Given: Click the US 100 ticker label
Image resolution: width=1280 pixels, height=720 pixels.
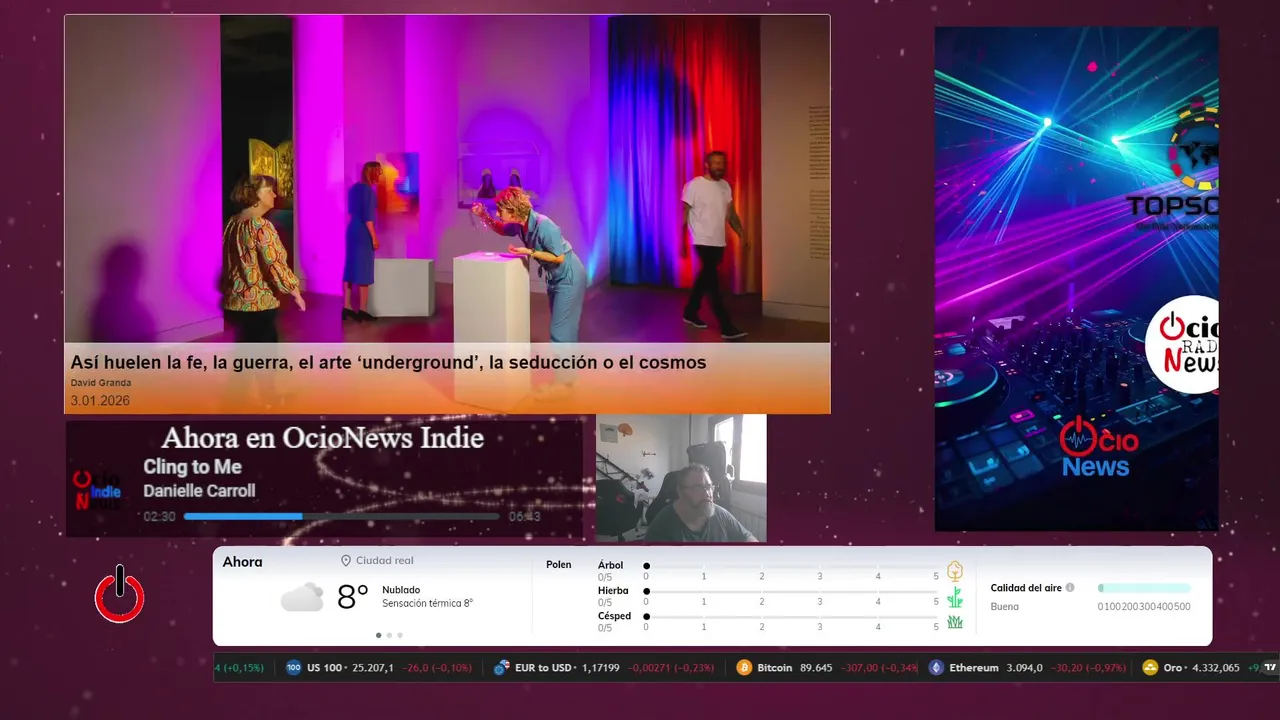Looking at the screenshot, I should [324, 668].
